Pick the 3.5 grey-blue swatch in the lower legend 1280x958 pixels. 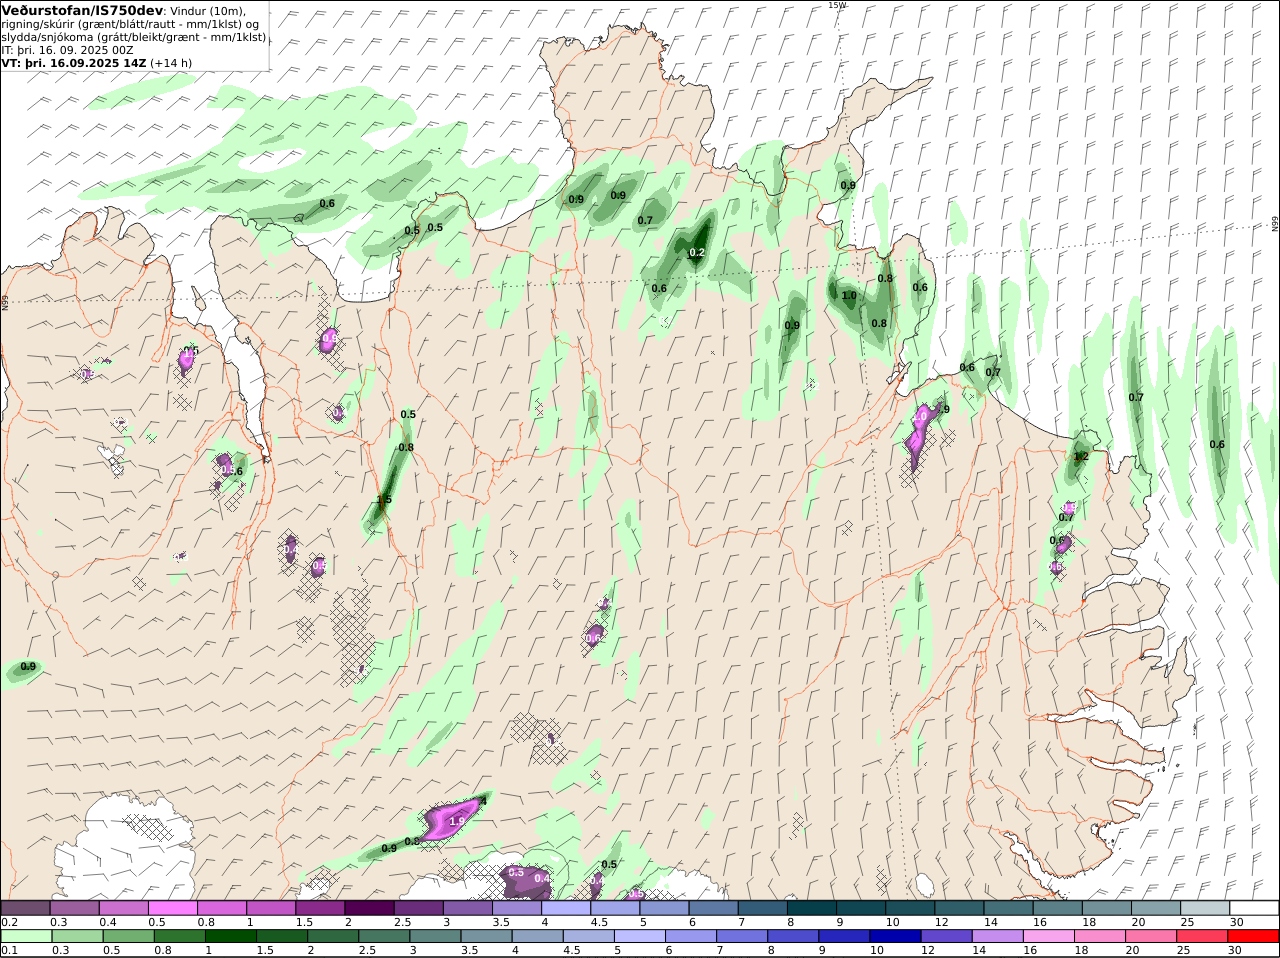(x=485, y=936)
